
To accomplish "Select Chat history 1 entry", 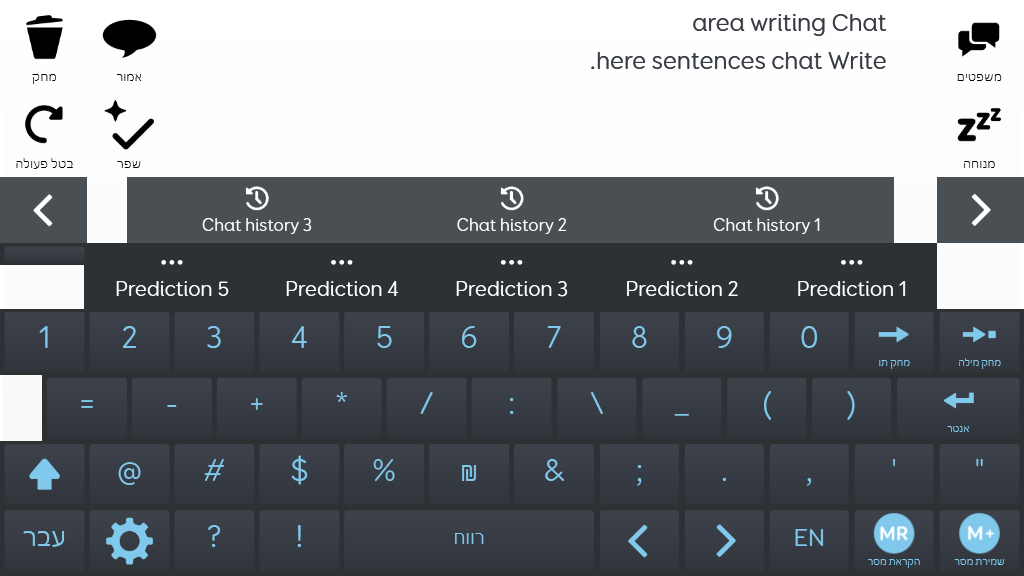I will (x=767, y=210).
